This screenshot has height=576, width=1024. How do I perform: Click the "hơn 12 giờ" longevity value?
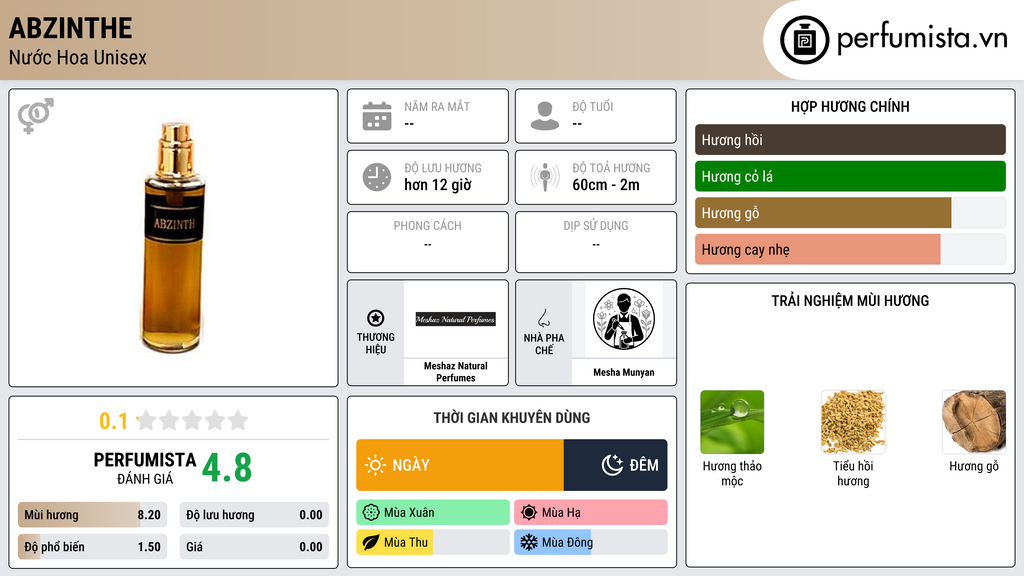(x=438, y=185)
